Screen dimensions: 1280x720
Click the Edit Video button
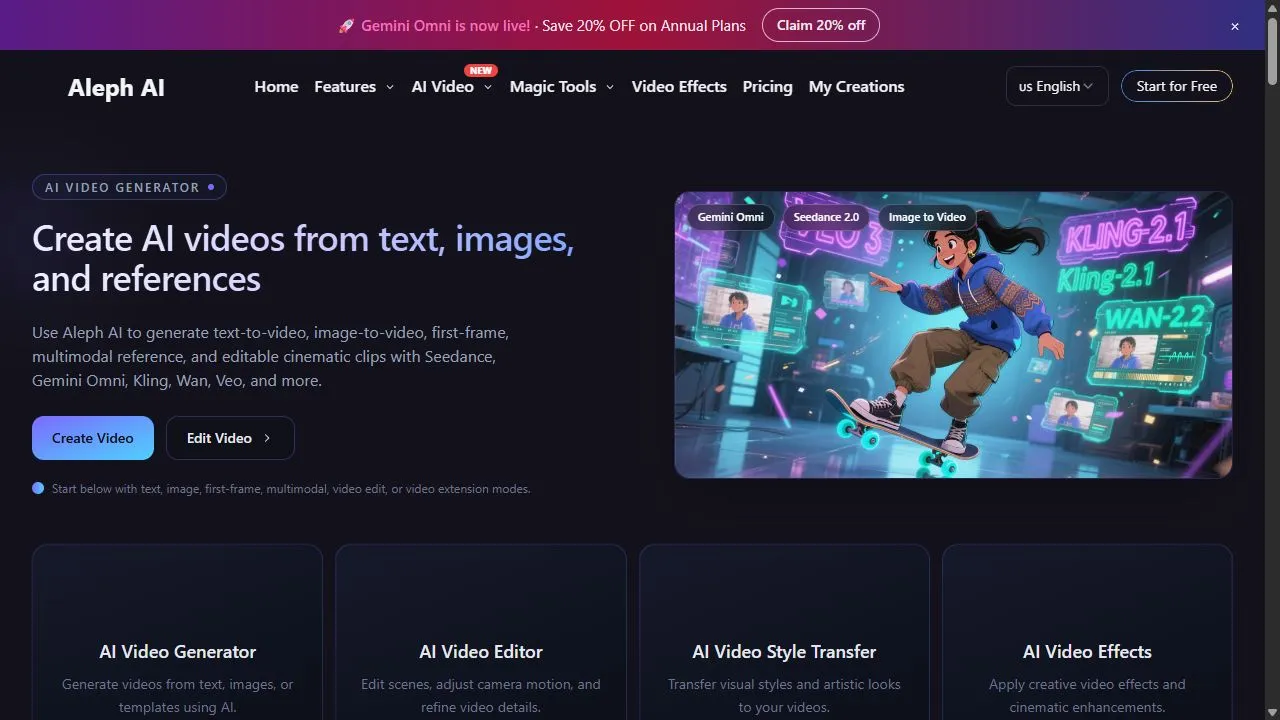tap(230, 438)
